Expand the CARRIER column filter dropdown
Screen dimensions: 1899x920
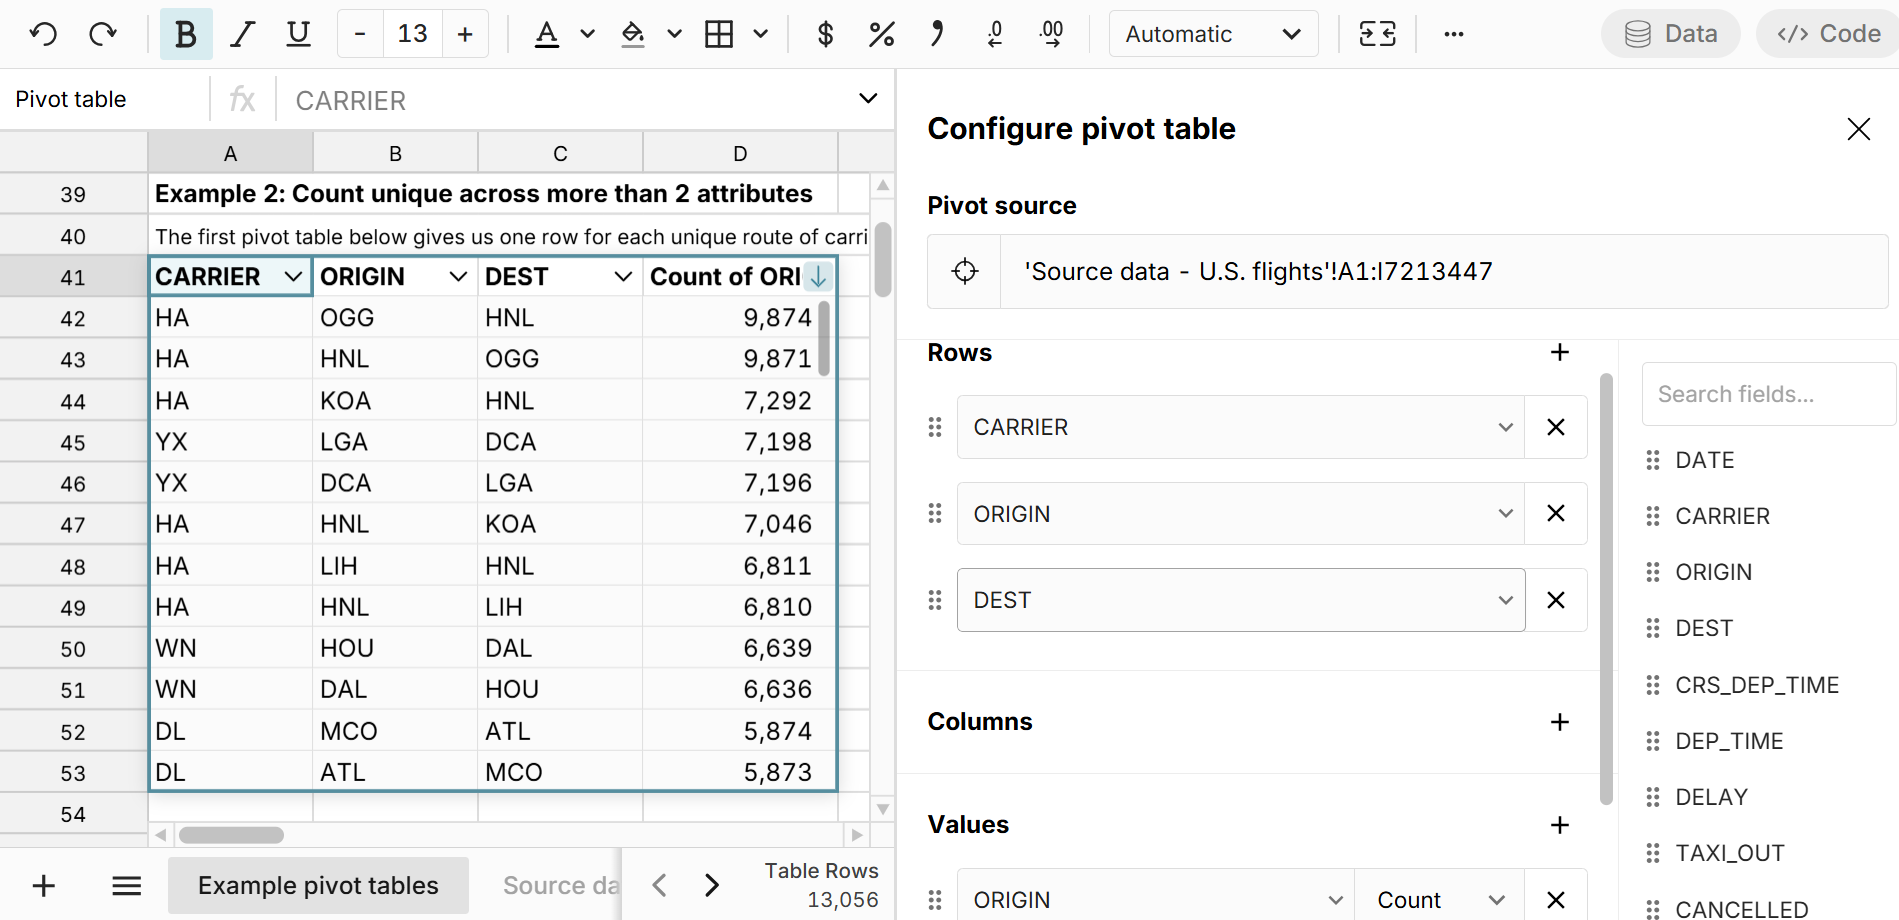[293, 277]
